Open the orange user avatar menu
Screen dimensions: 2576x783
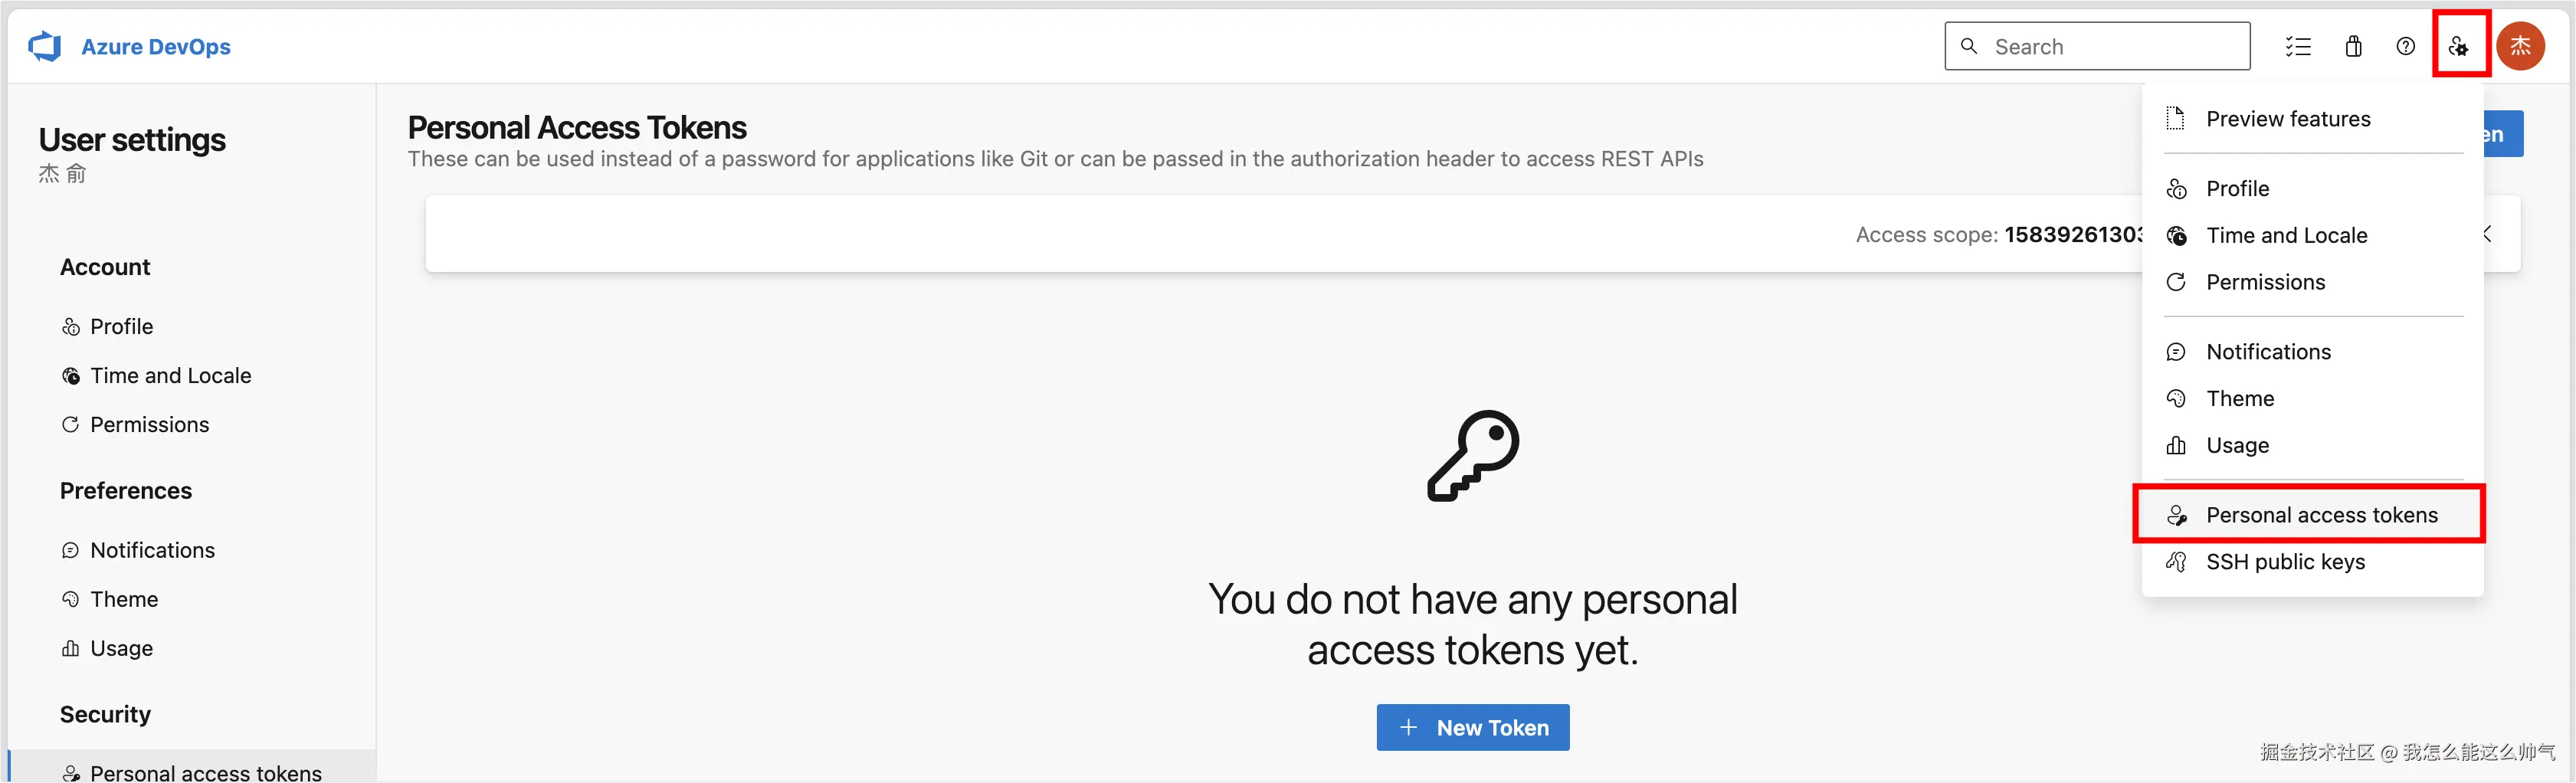[2521, 46]
